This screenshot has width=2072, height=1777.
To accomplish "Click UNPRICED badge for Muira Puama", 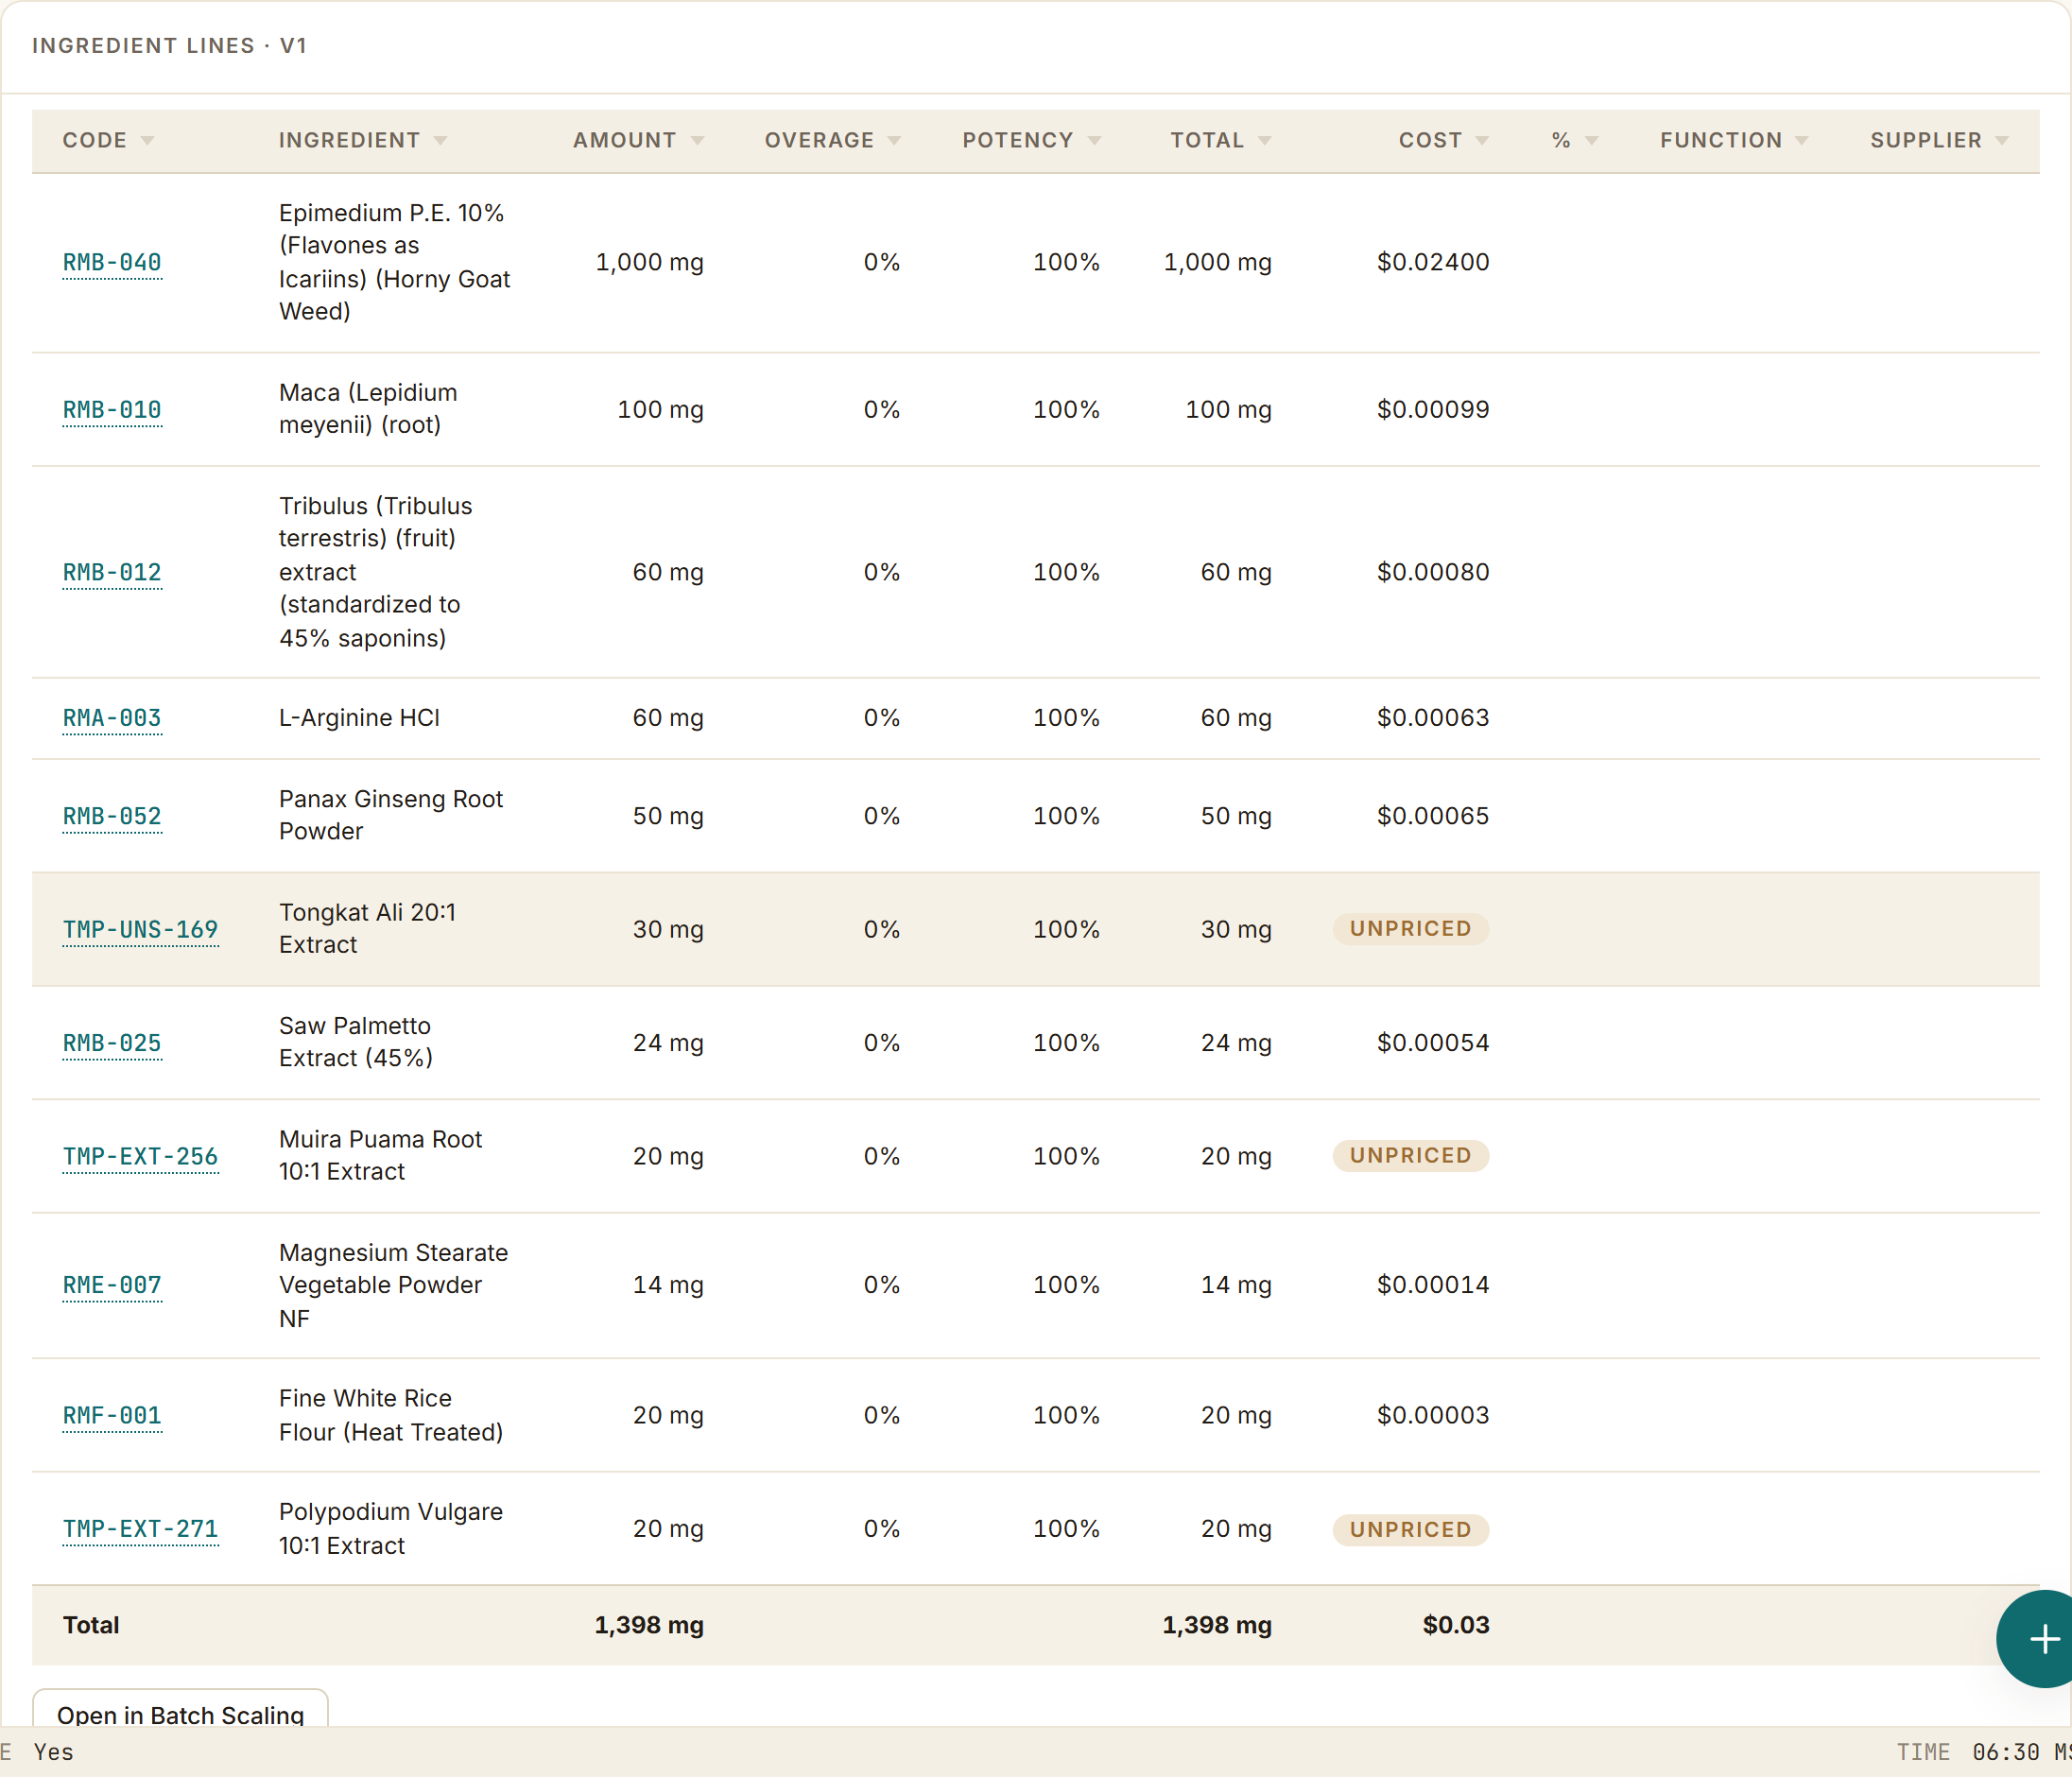I will coord(1410,1156).
